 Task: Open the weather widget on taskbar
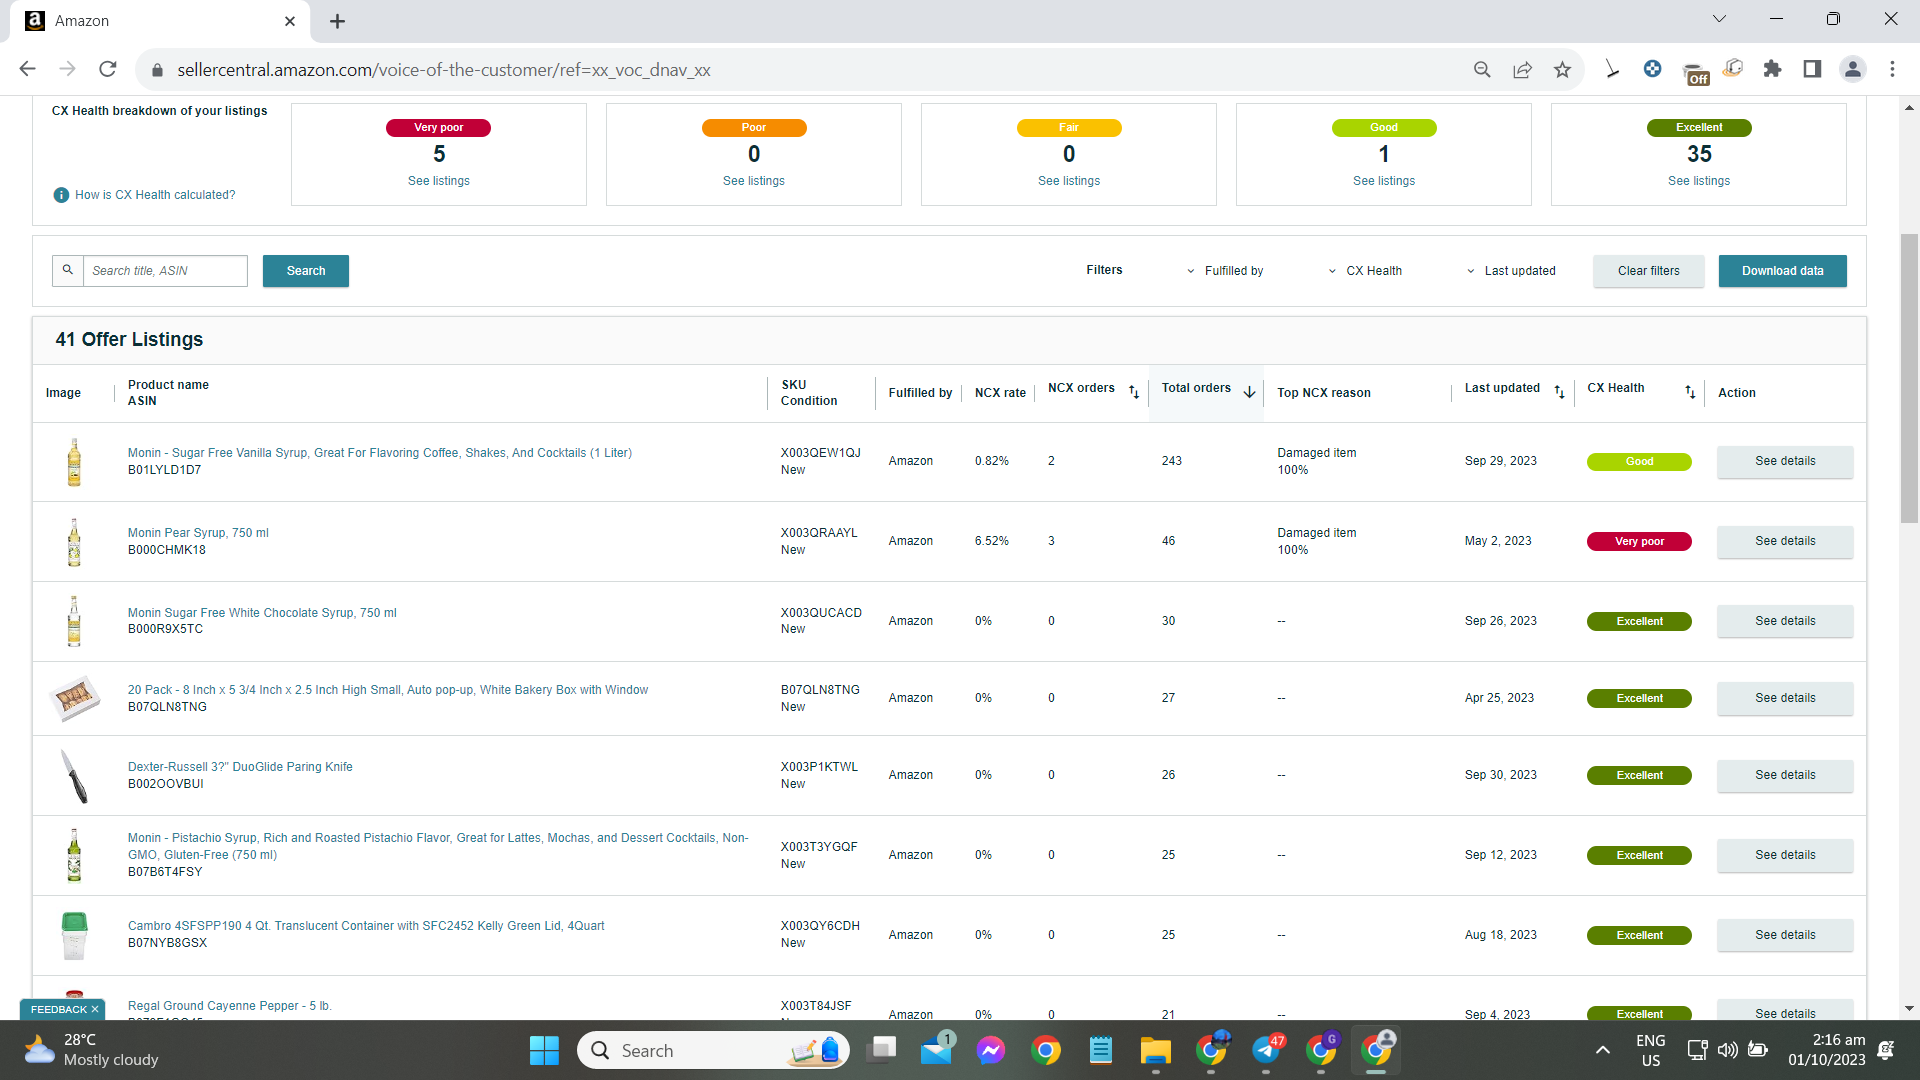[92, 1050]
